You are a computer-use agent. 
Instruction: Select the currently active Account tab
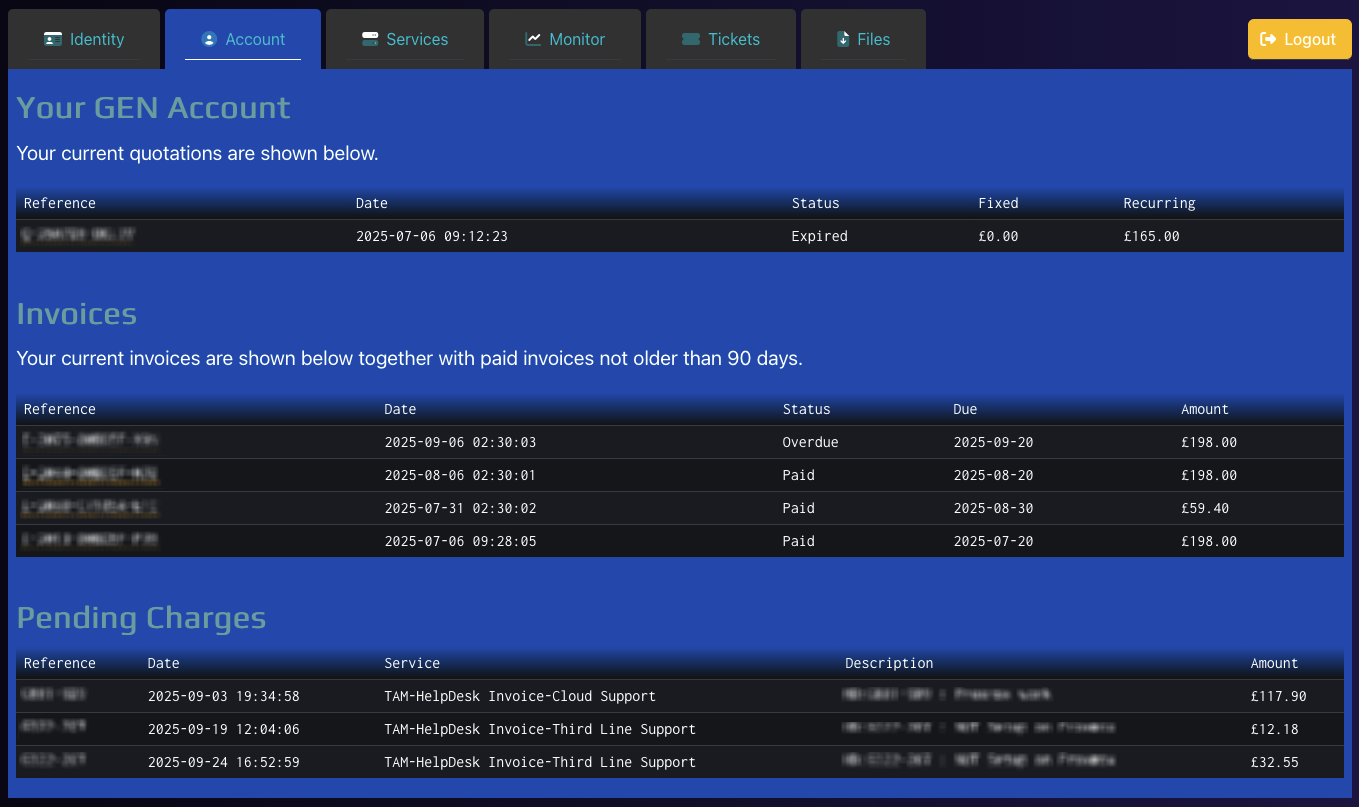click(243, 39)
